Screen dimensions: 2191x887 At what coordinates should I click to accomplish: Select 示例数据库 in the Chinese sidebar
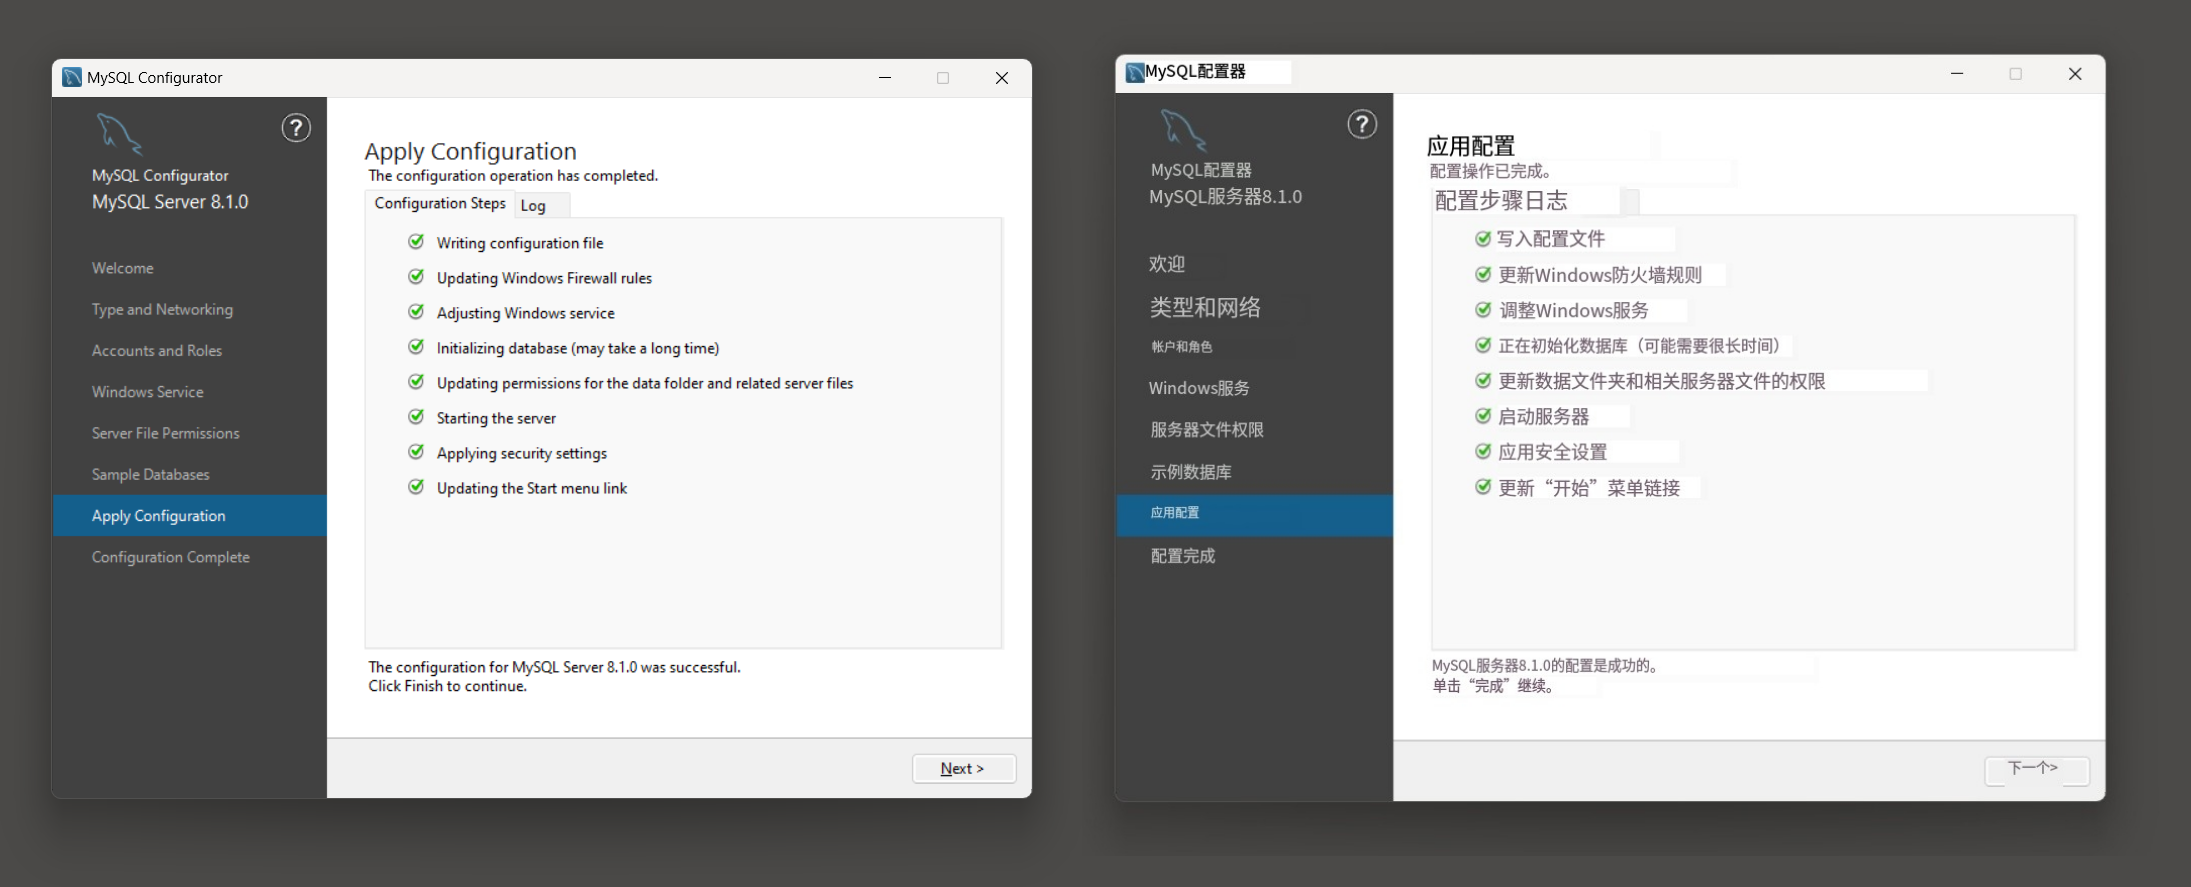1191,472
